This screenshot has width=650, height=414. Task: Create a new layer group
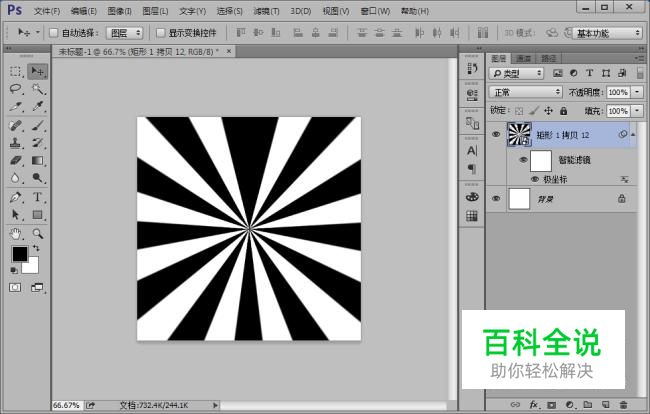click(x=587, y=404)
